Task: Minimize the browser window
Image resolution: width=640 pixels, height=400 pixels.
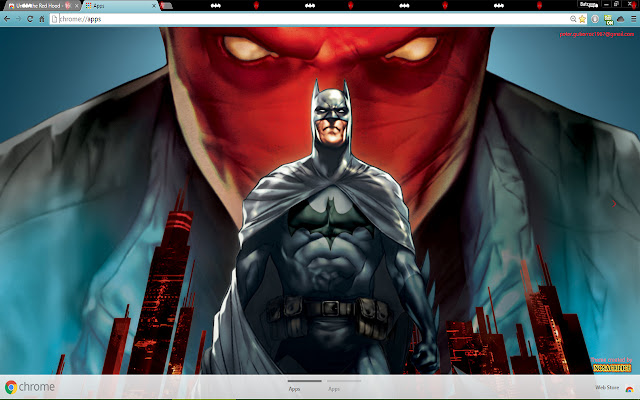Action: click(x=607, y=4)
